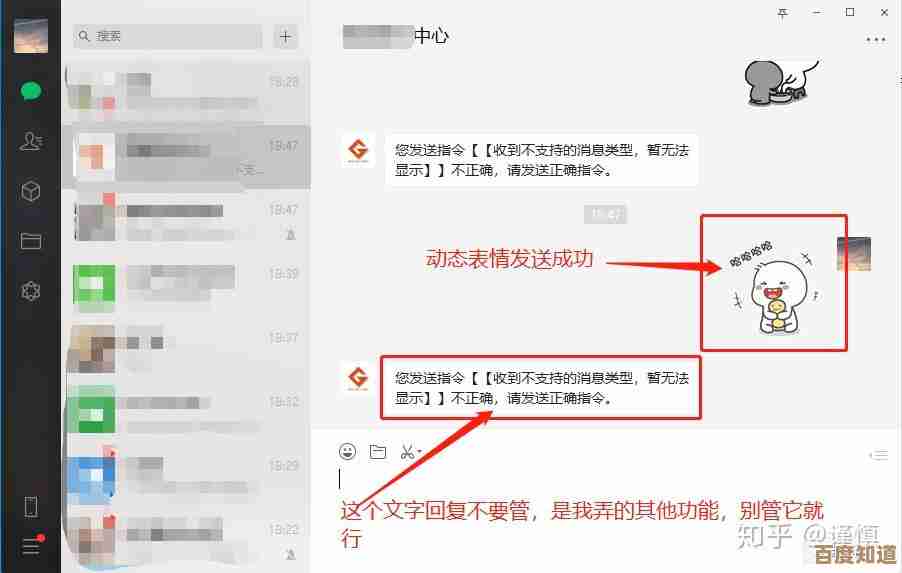Click the mobile phone icon in sidebar
The width and height of the screenshot is (902, 573).
click(31, 507)
